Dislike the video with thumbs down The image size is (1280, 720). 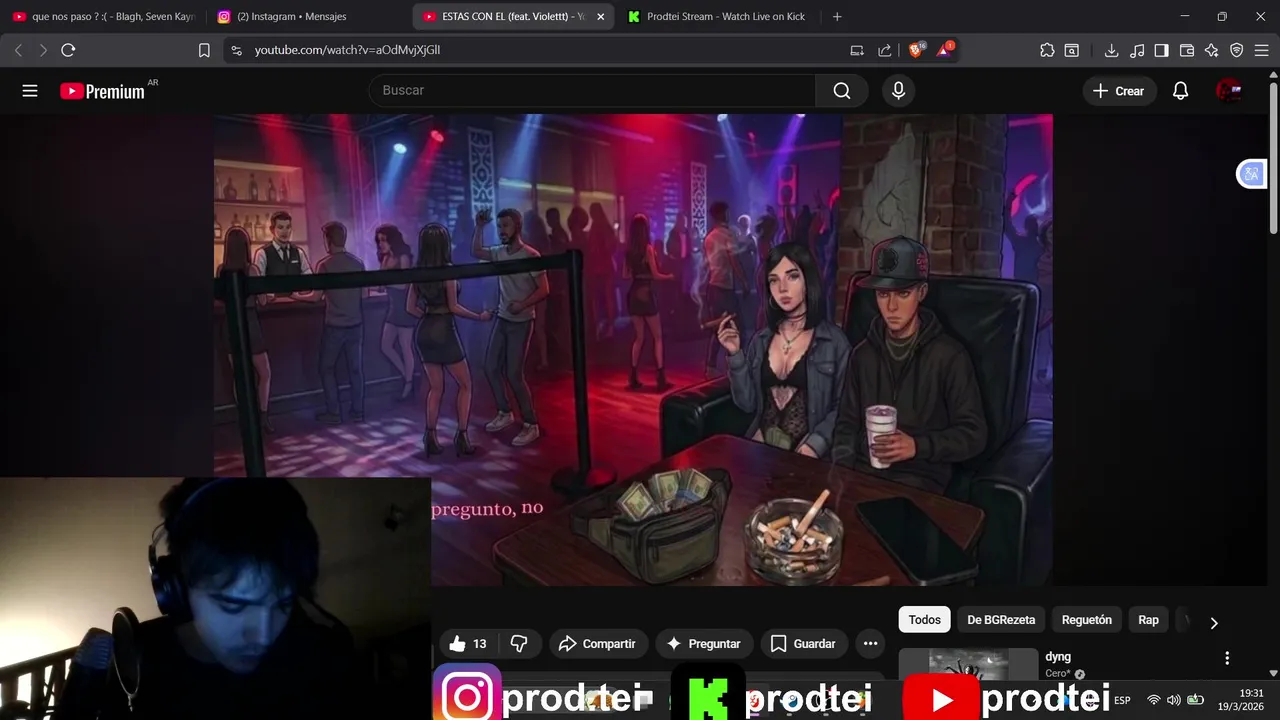[519, 644]
